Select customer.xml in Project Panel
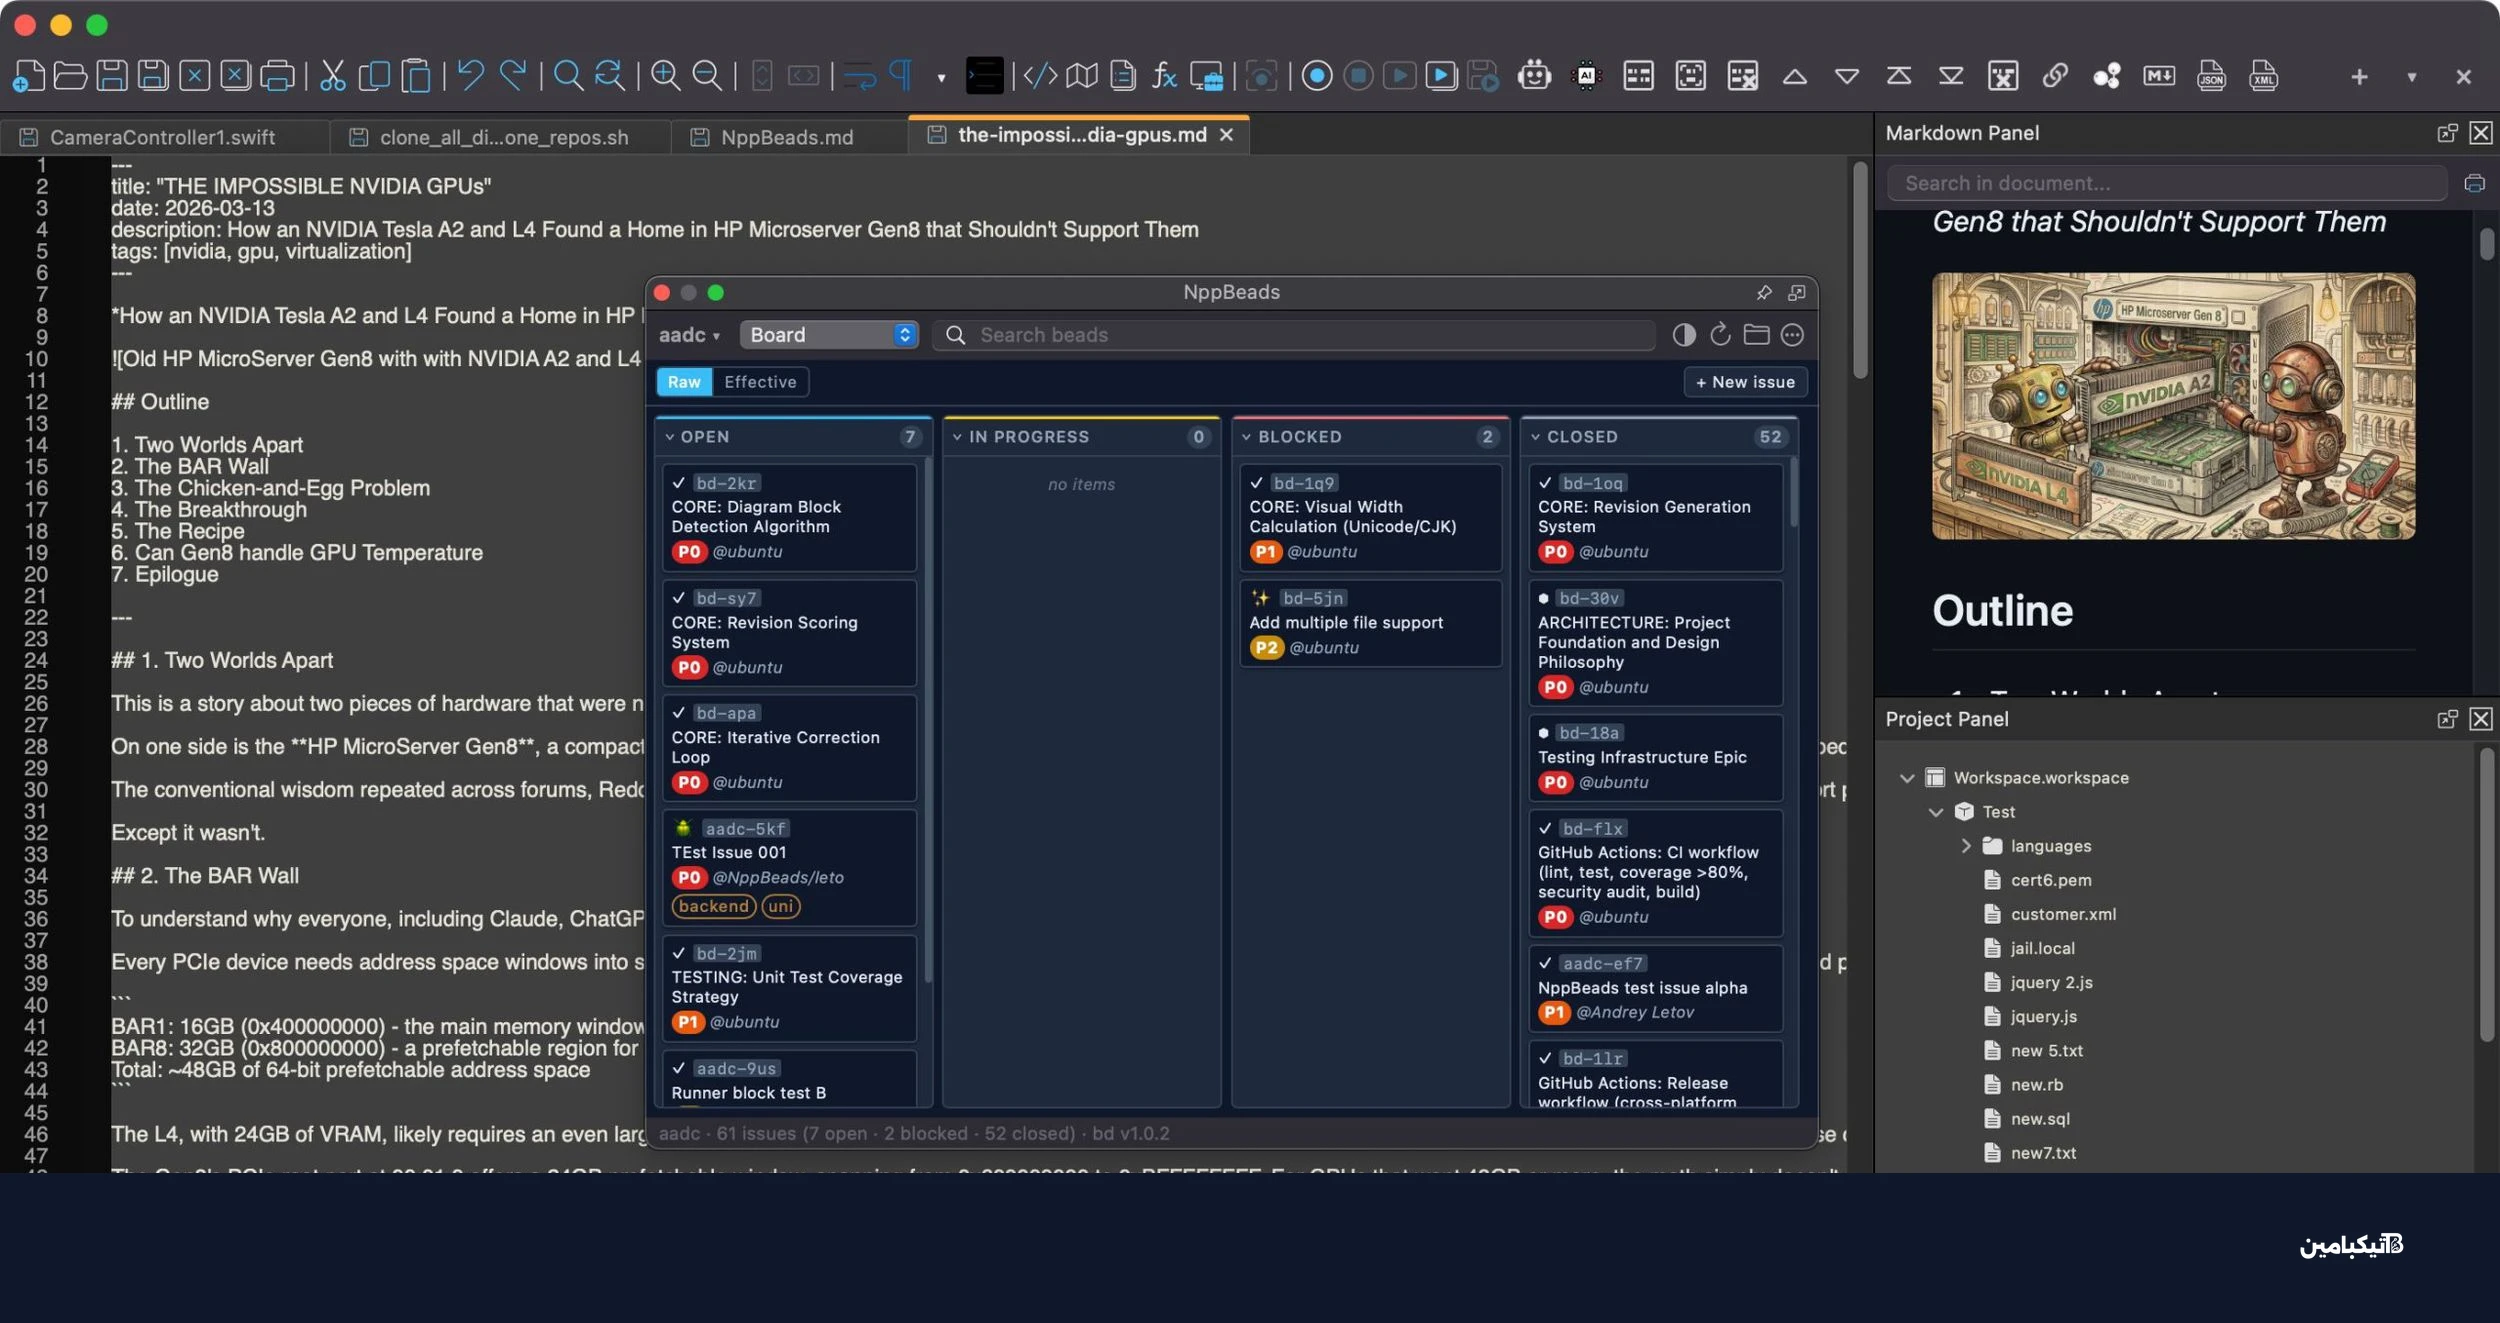Screen dimensions: 2500x1323 point(2062,914)
